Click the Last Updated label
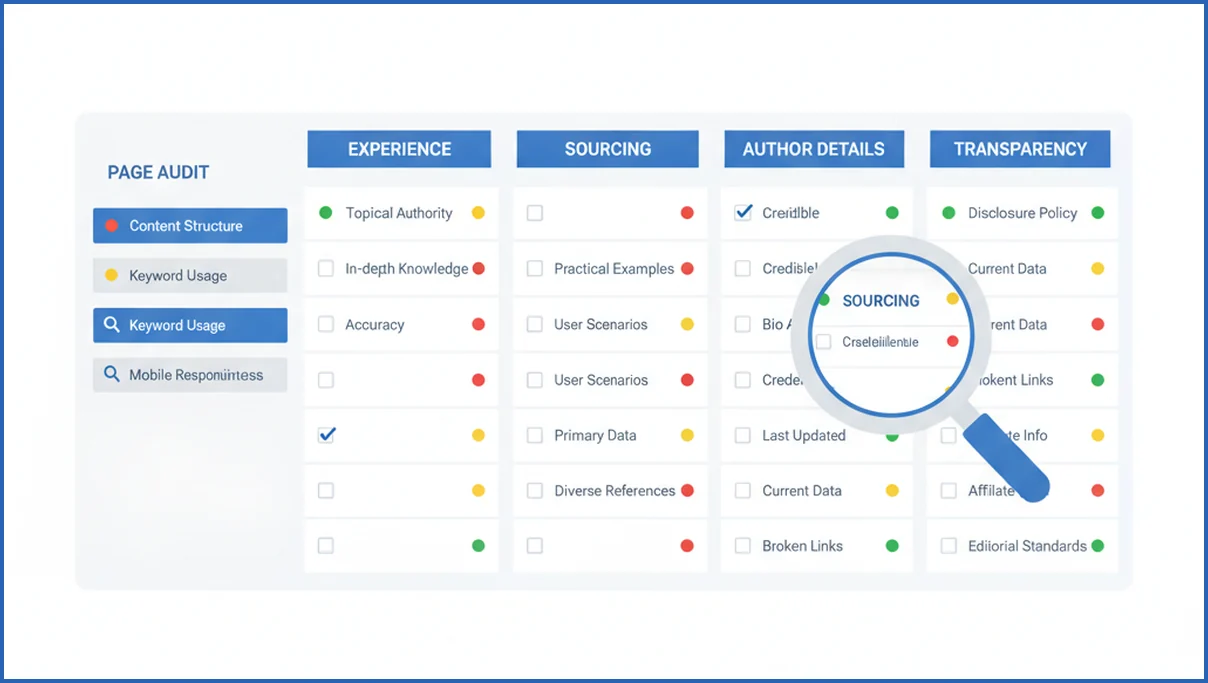 pyautogui.click(x=804, y=435)
